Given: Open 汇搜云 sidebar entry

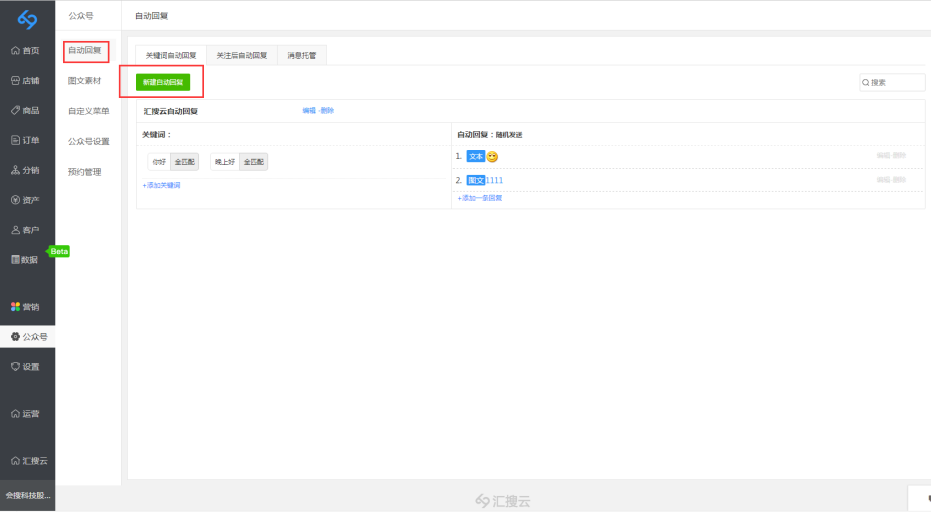Looking at the screenshot, I should [30, 460].
